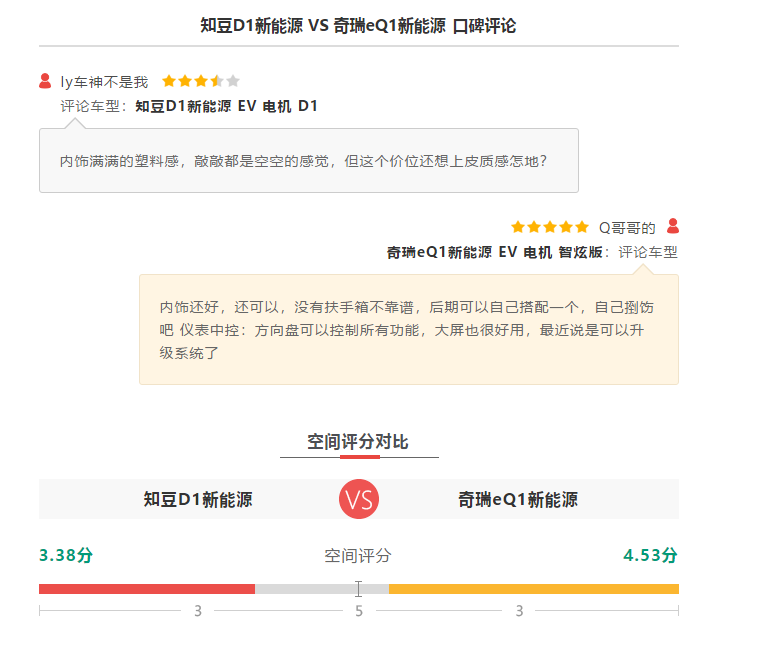Click the red user avatar beside ly车神不是我
This screenshot has width=757, height=647.
(45, 81)
